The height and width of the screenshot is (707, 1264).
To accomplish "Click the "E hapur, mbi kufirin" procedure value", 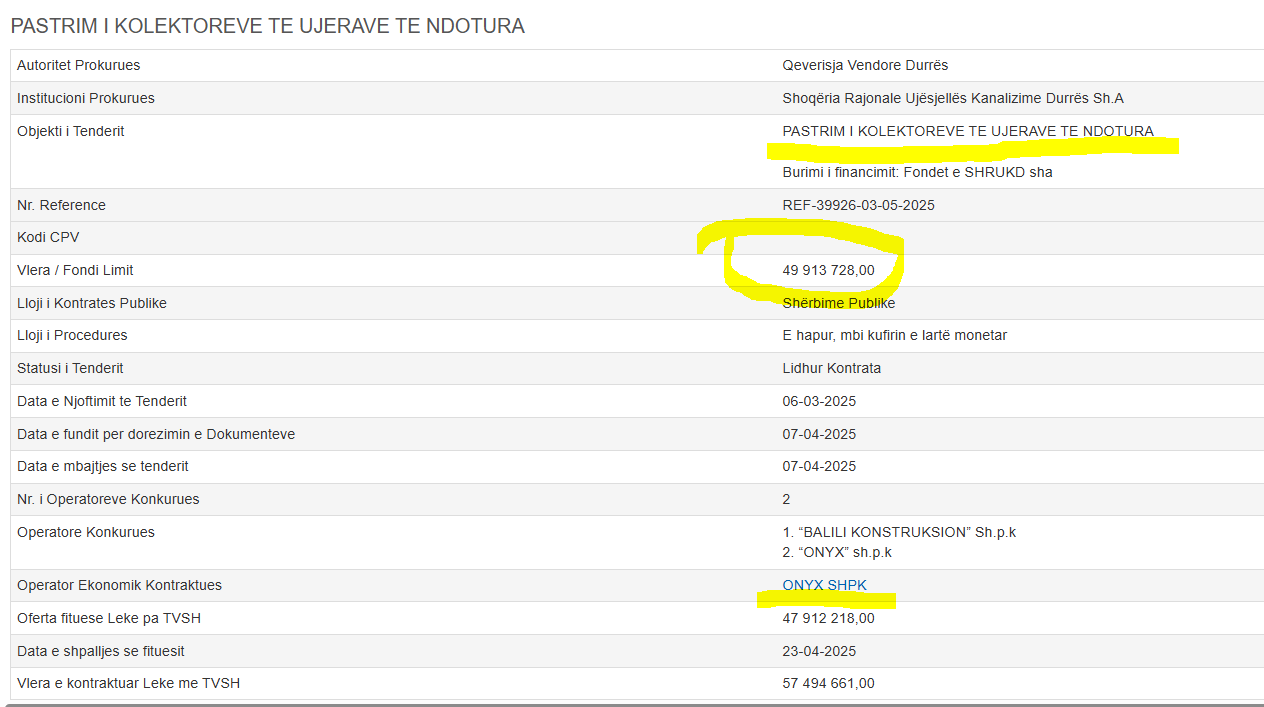I will click(x=894, y=335).
